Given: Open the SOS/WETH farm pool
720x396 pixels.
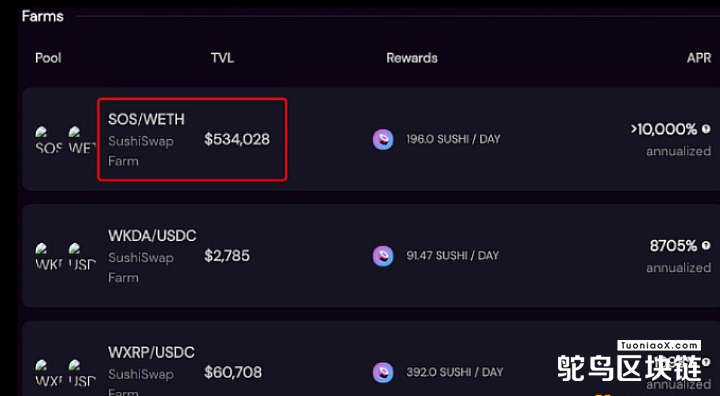Looking at the screenshot, I should [x=146, y=119].
